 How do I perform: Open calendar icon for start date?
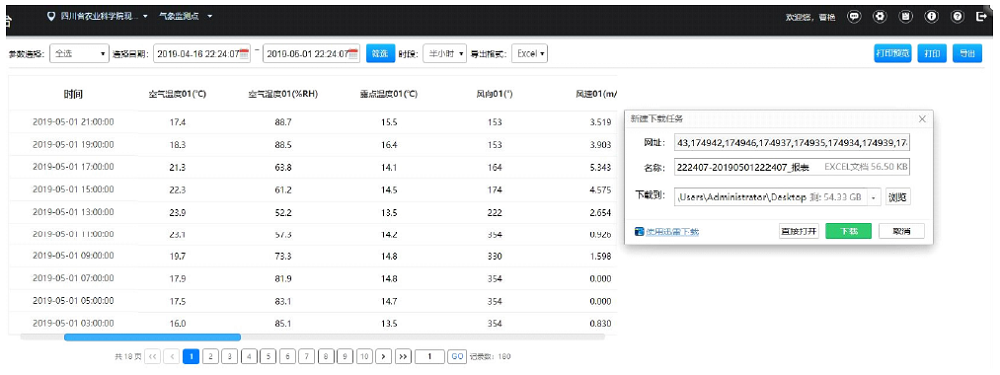point(244,54)
